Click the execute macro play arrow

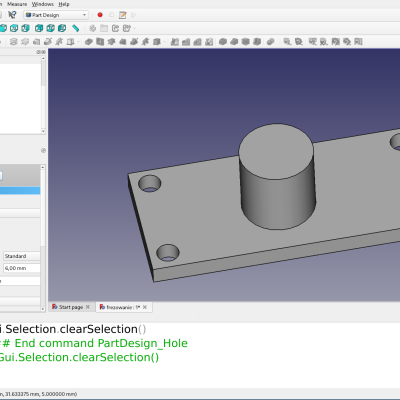click(x=134, y=15)
